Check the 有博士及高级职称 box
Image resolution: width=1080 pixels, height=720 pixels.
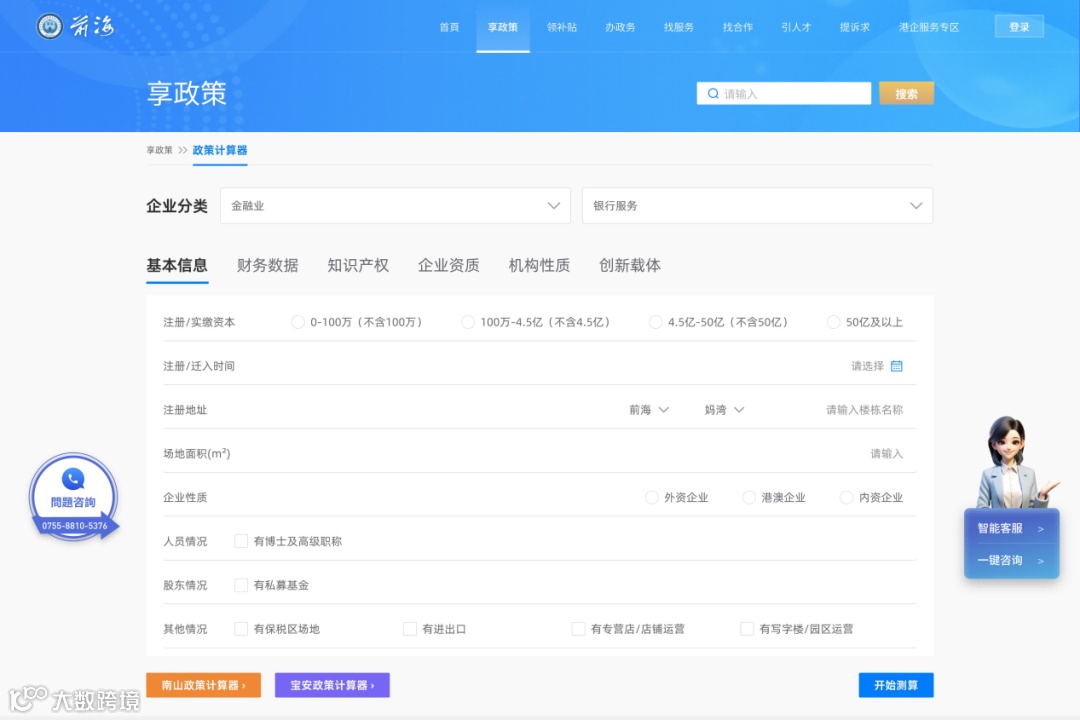pyautogui.click(x=241, y=541)
